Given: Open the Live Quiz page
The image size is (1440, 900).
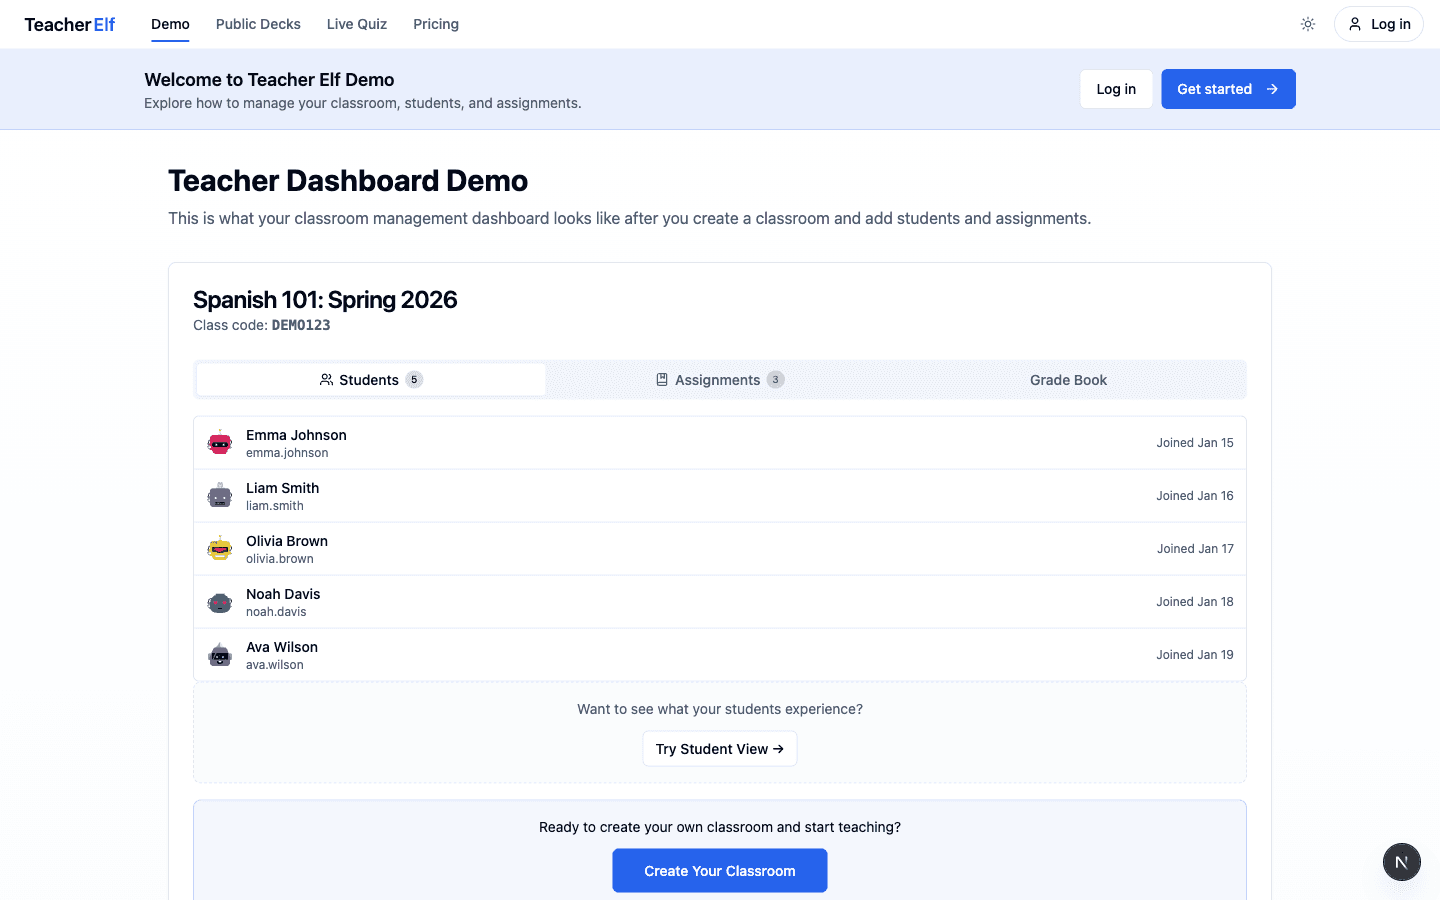Looking at the screenshot, I should (x=357, y=24).
